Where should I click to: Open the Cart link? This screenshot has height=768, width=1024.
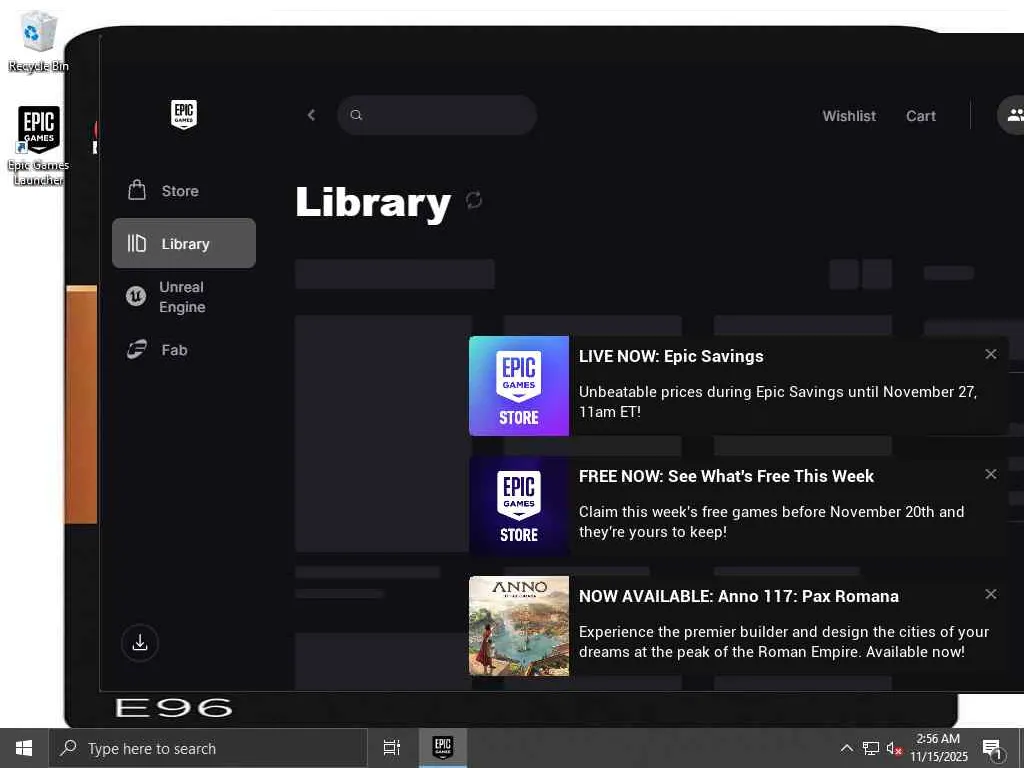(x=921, y=116)
